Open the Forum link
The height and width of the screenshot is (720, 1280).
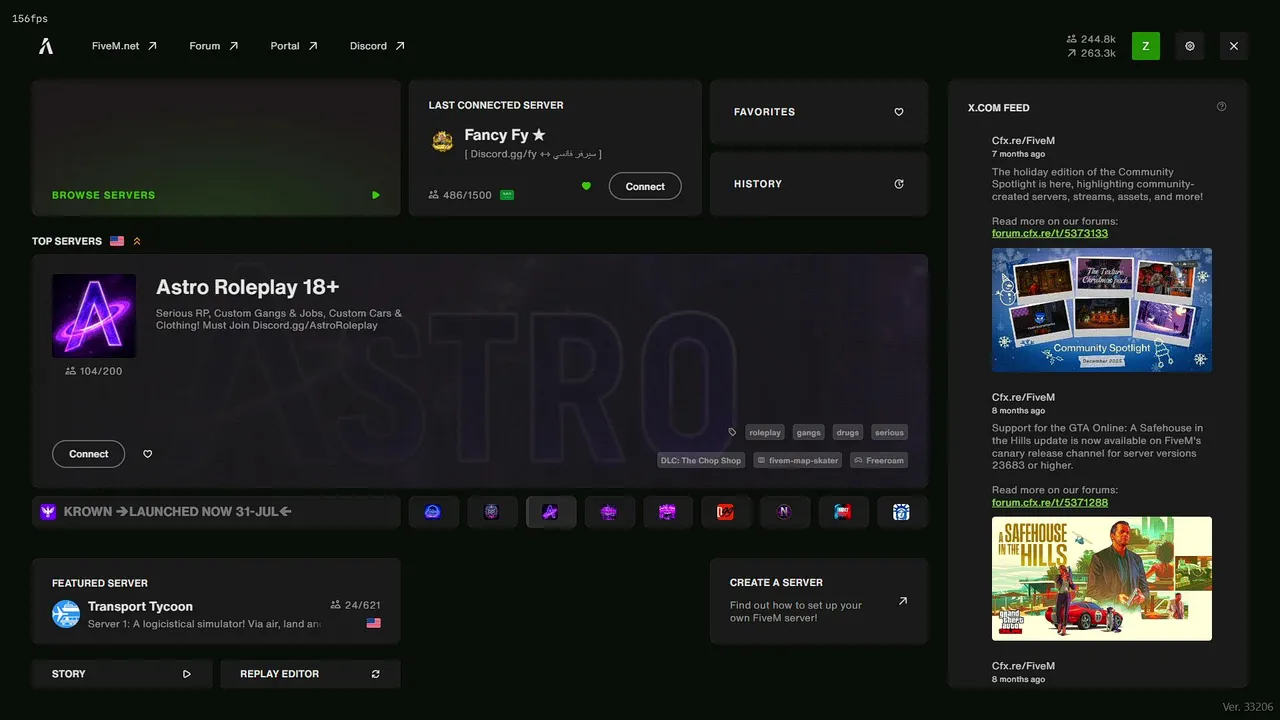pos(214,46)
